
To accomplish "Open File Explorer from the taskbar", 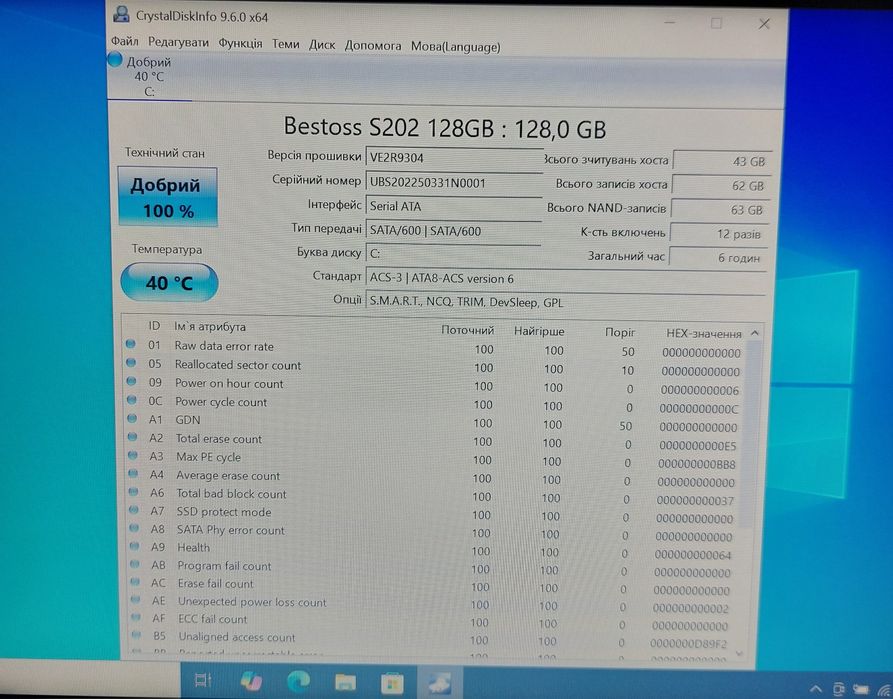I will point(345,681).
